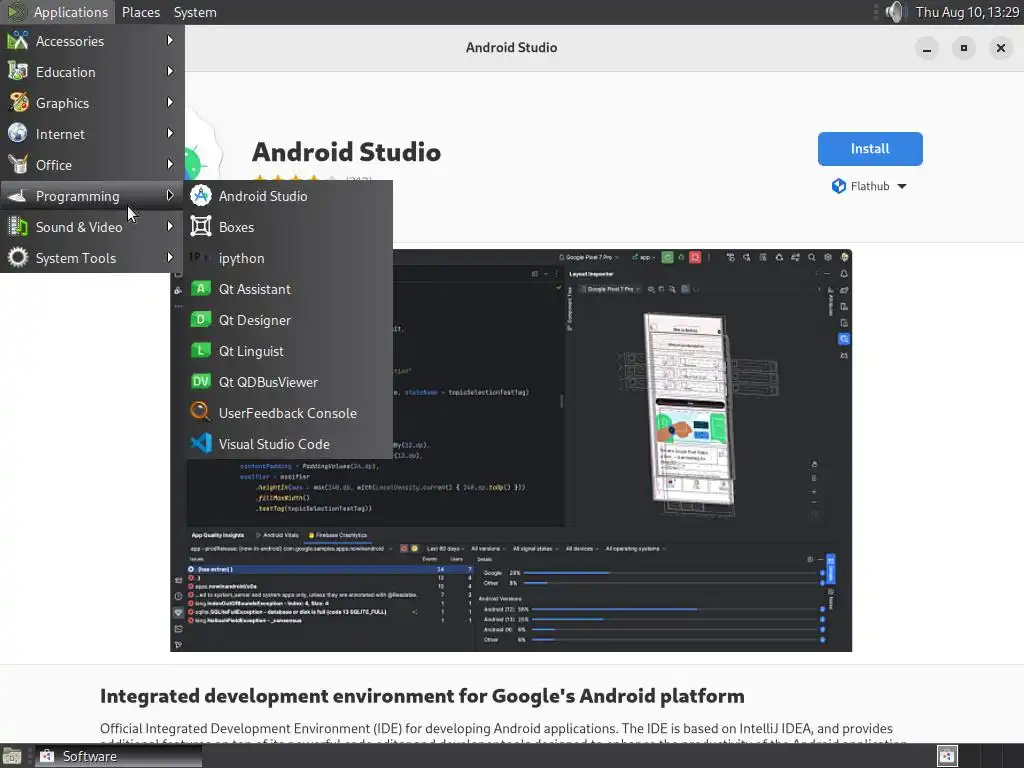
Task: Launch Qt Linguist from the menu
Action: pyautogui.click(x=288, y=351)
